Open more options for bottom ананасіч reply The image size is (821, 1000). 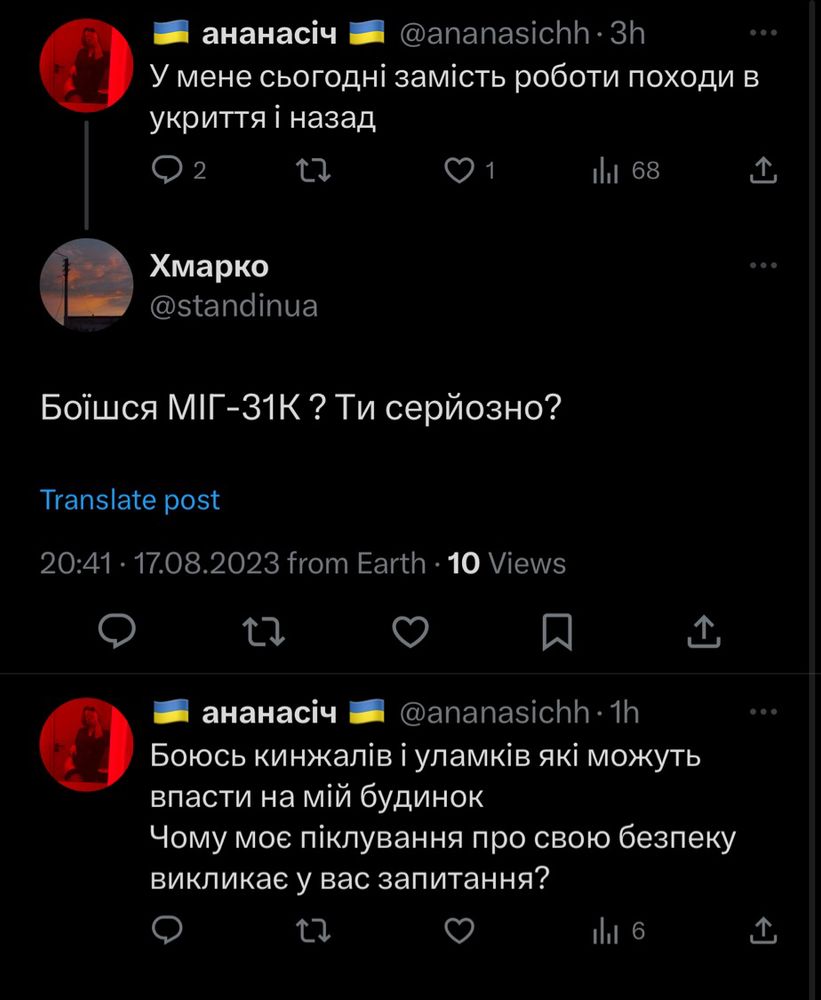pyautogui.click(x=763, y=712)
